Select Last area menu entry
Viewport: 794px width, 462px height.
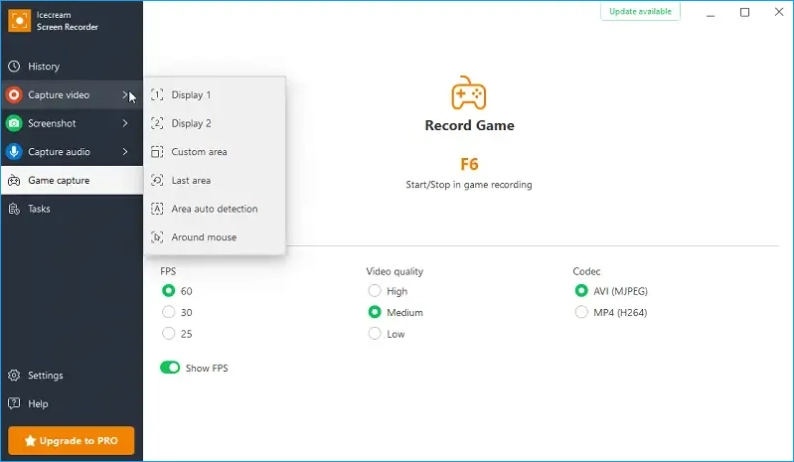[215, 180]
